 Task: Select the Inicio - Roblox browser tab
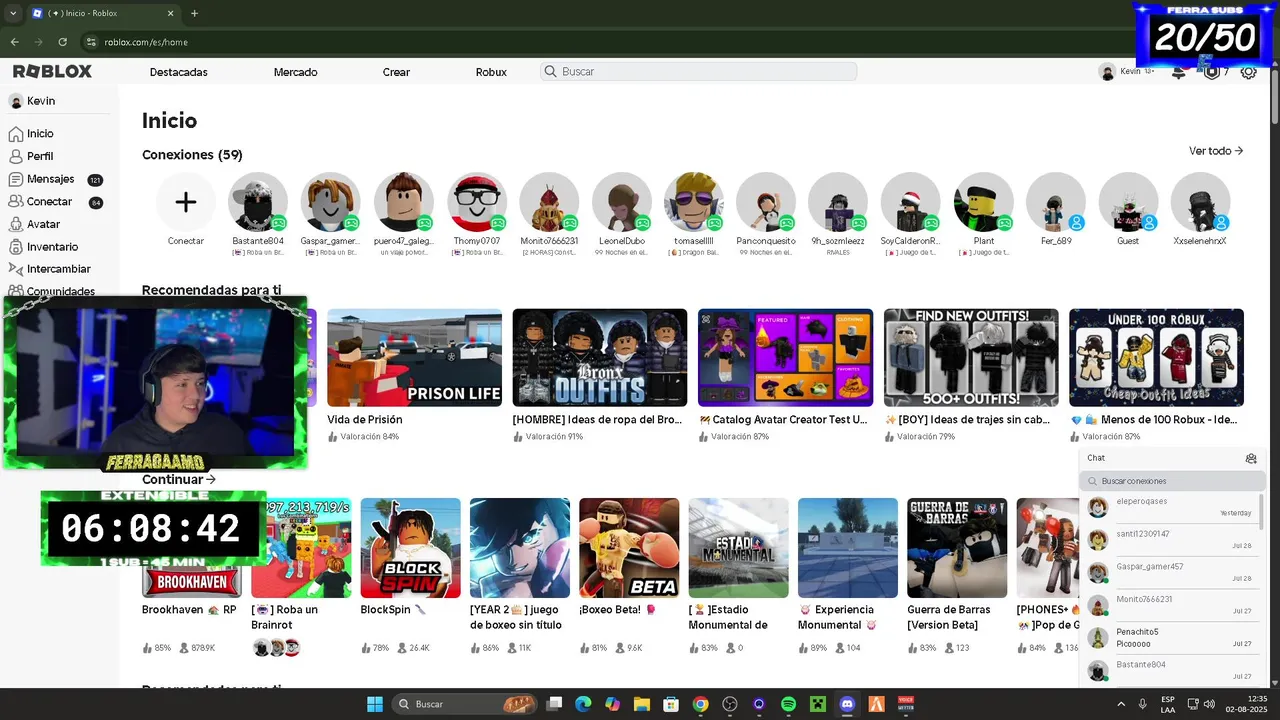click(102, 13)
